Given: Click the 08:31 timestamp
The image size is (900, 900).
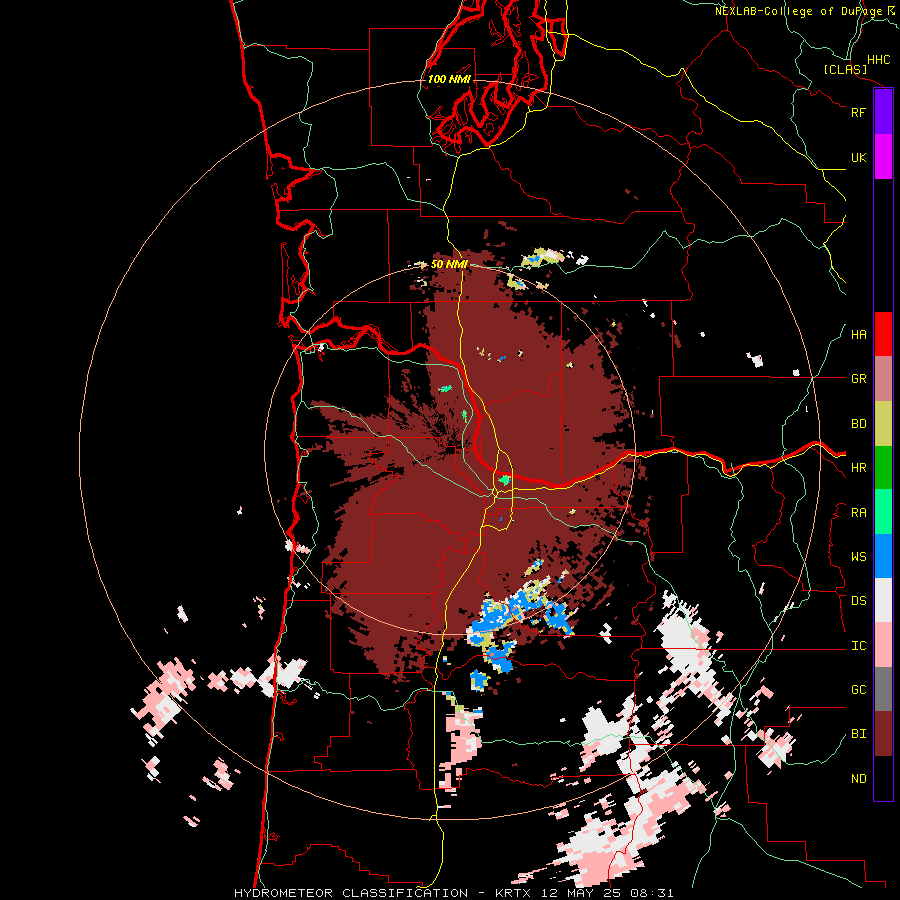Looking at the screenshot, I should click(x=653, y=893).
